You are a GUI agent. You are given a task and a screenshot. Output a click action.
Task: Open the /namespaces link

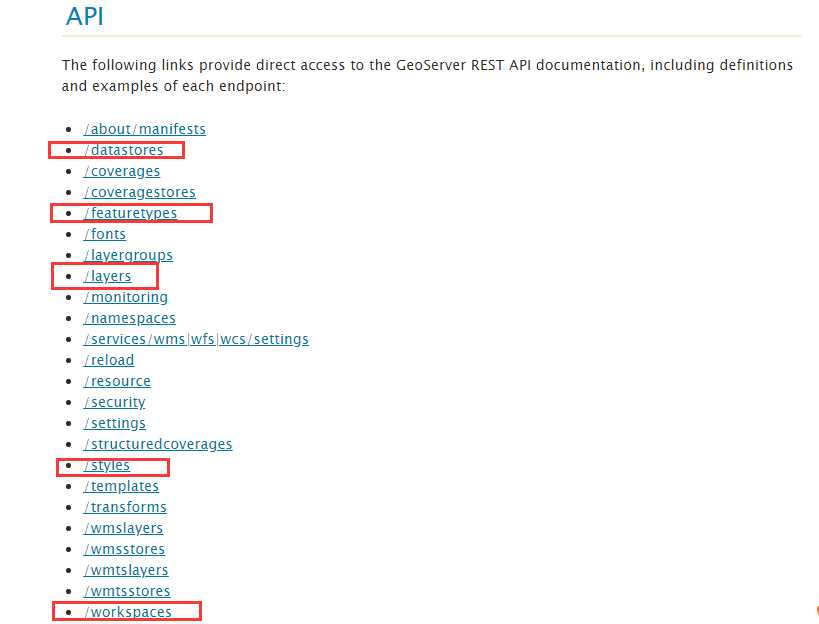pos(130,318)
